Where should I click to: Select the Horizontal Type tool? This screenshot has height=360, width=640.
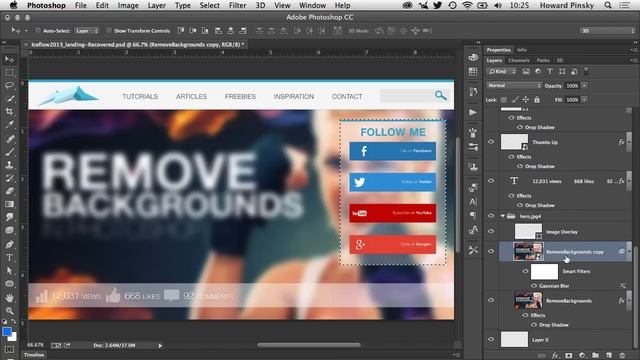tap(9, 257)
